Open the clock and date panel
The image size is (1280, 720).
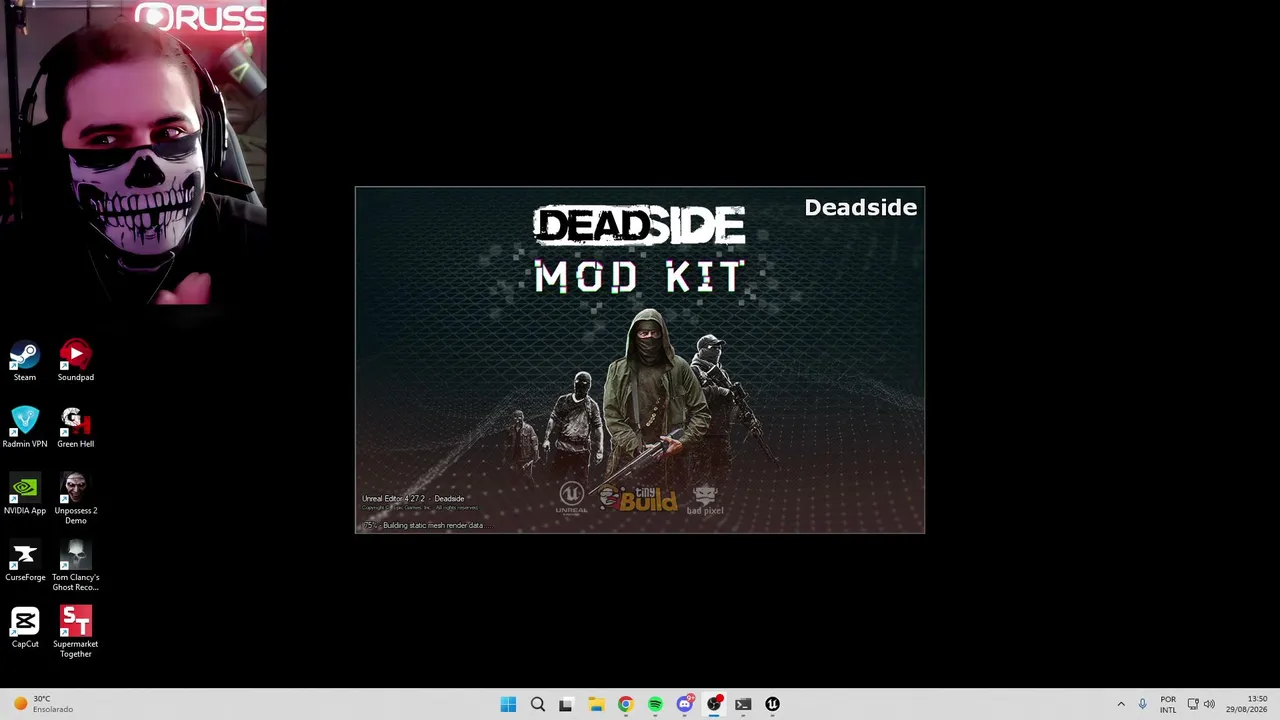[x=1246, y=704]
